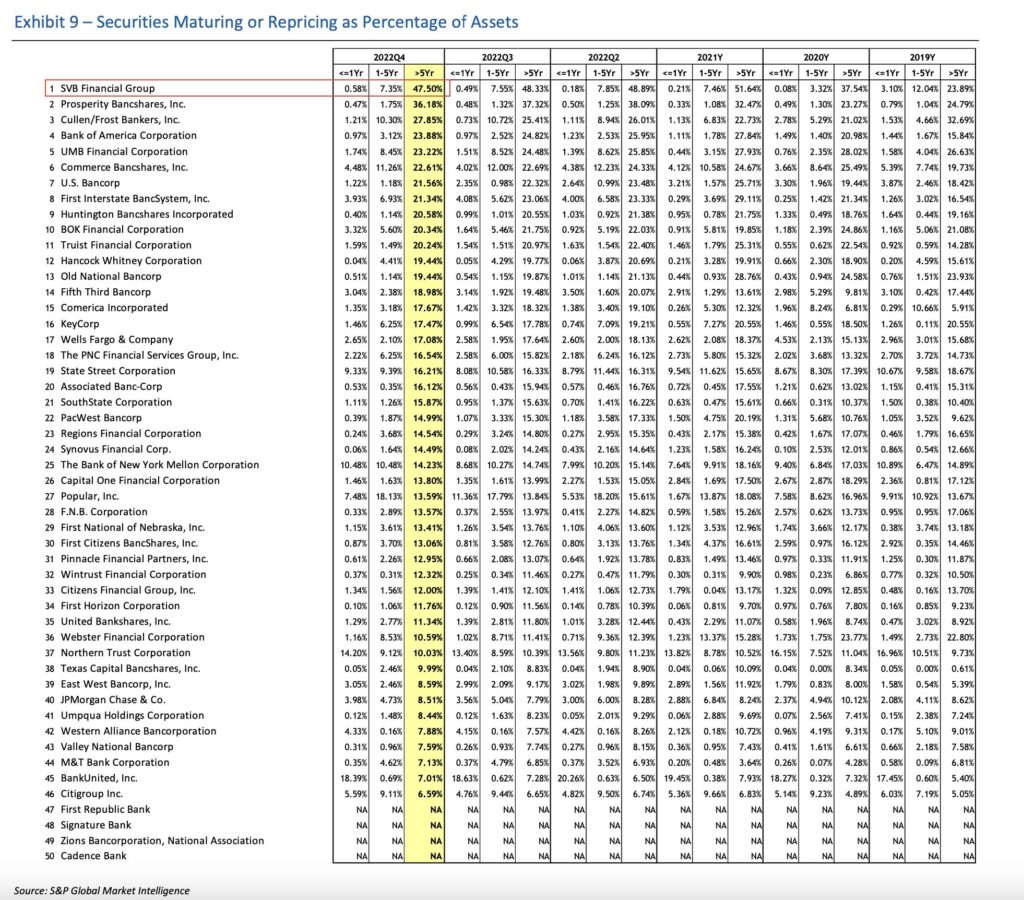Click Bank of America Corporation name
This screenshot has height=900, width=1024.
click(129, 135)
